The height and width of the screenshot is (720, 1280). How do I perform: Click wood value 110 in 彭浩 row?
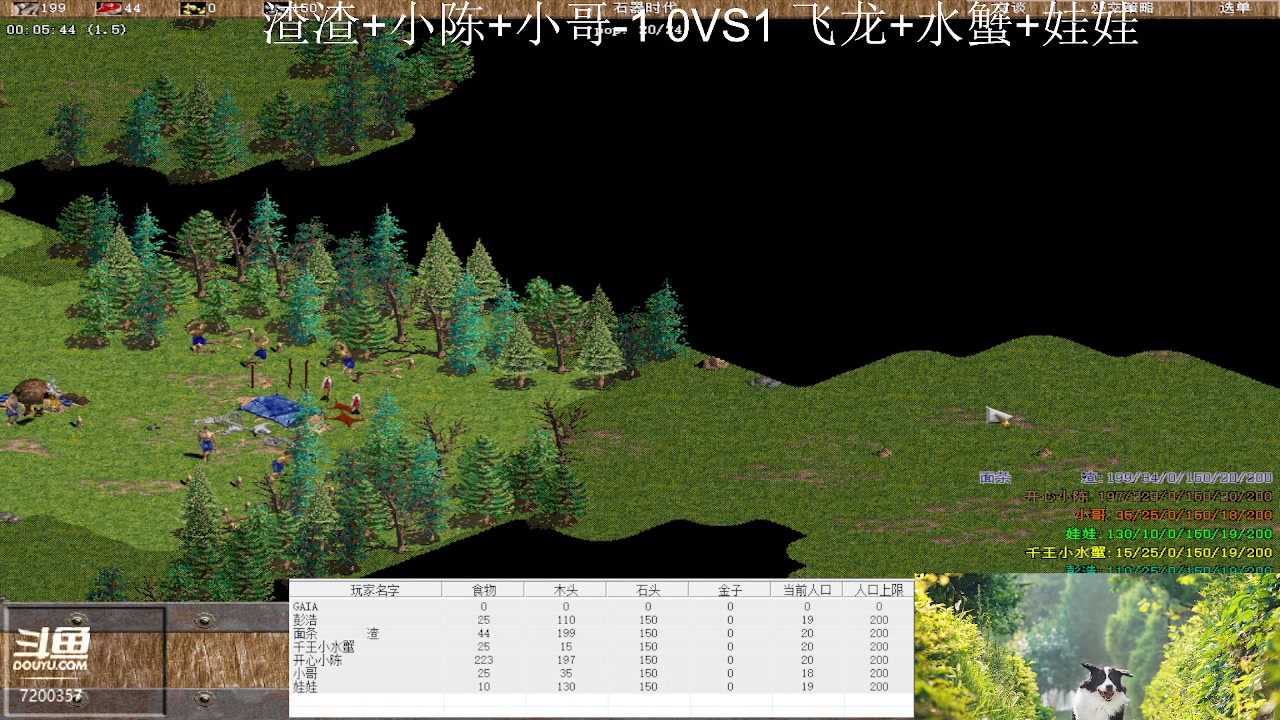pos(566,620)
